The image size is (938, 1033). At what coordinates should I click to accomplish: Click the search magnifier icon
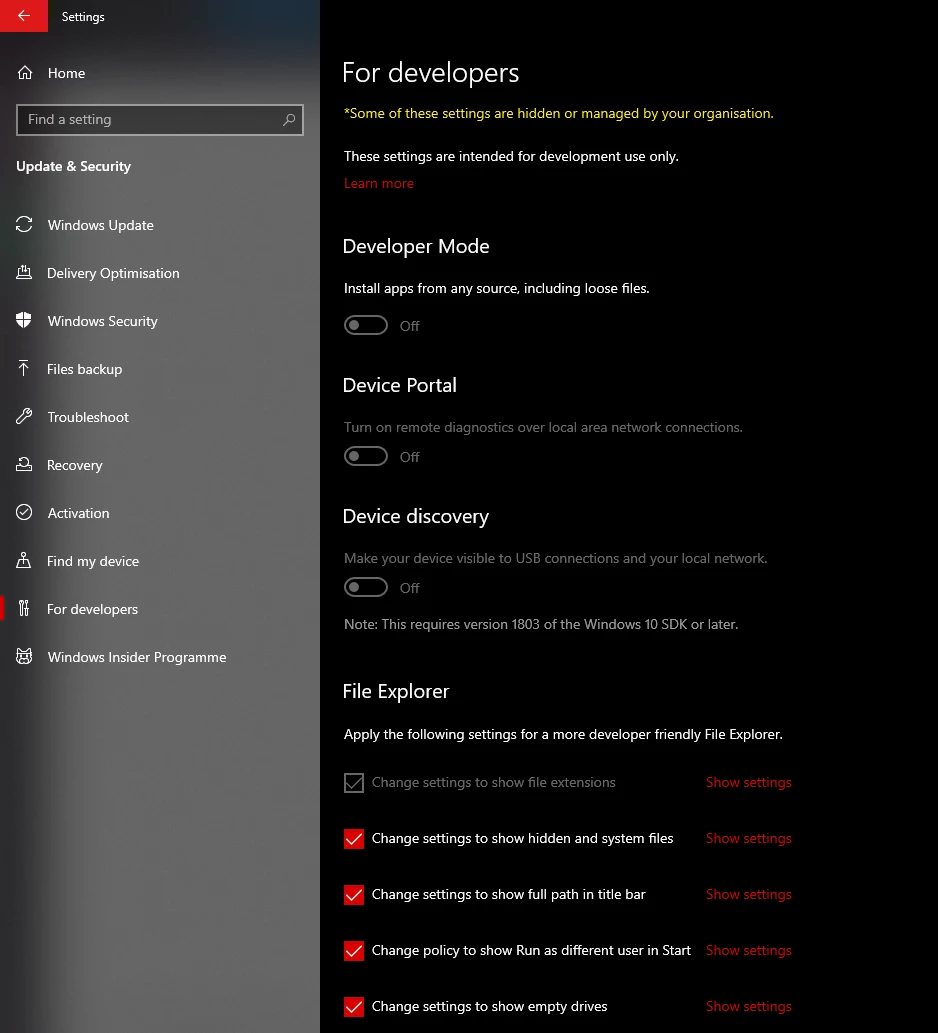(x=289, y=119)
